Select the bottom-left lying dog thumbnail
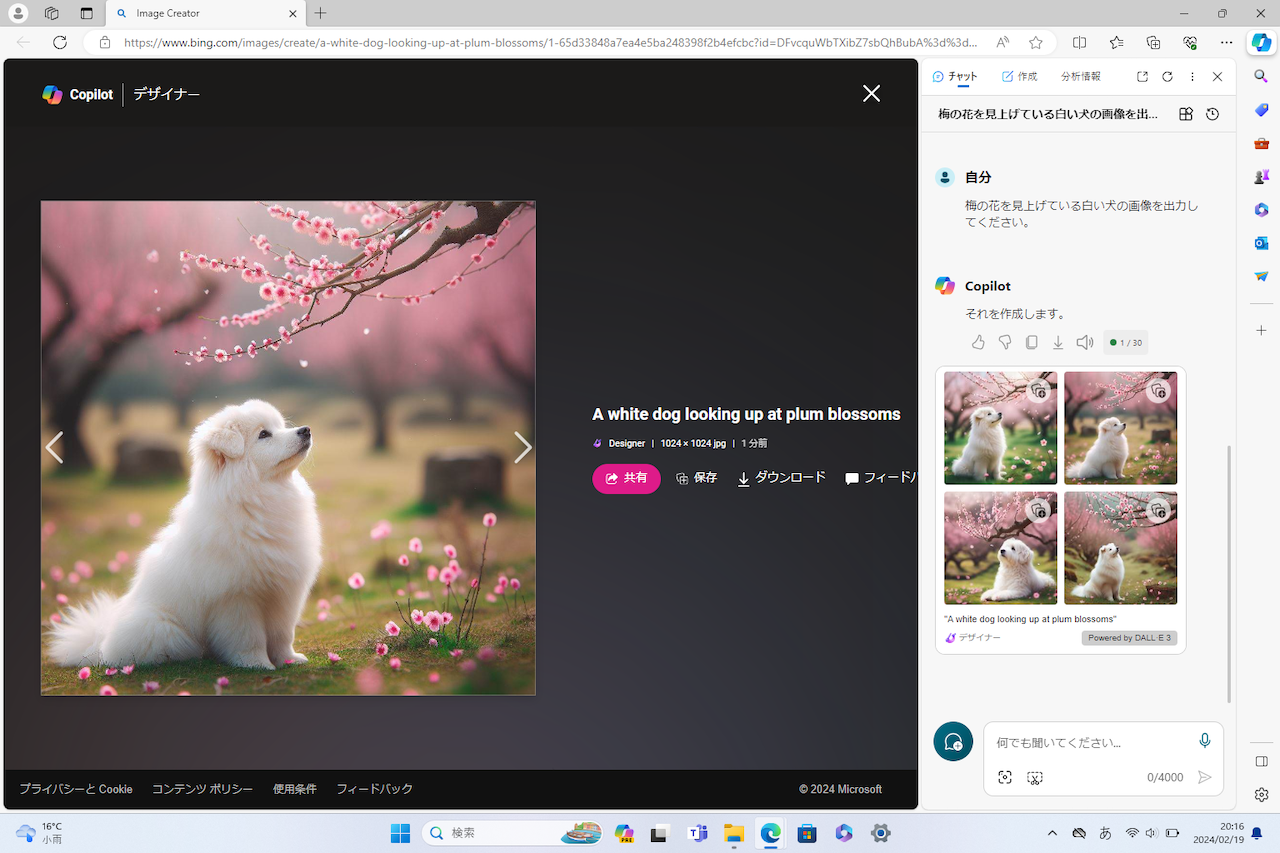Screen dimensions: 1280x853 pyautogui.click(x=1000, y=547)
